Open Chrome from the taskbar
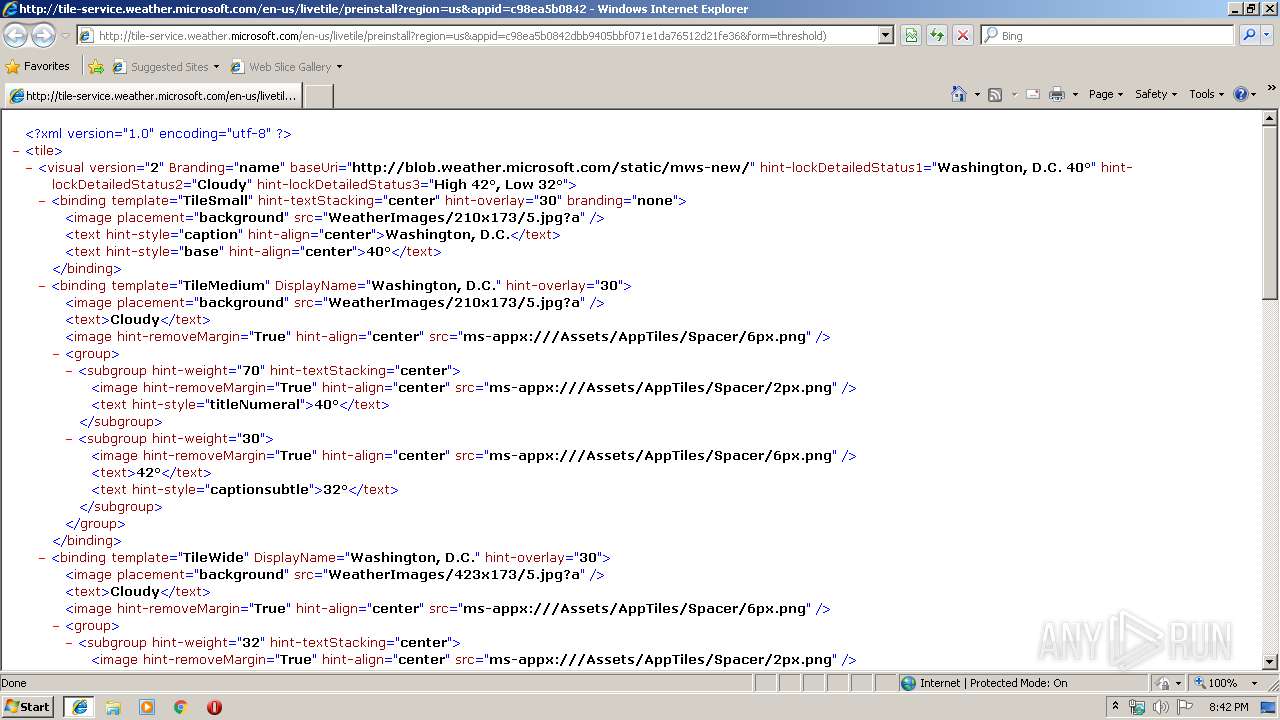This screenshot has width=1280, height=720. coord(181,707)
